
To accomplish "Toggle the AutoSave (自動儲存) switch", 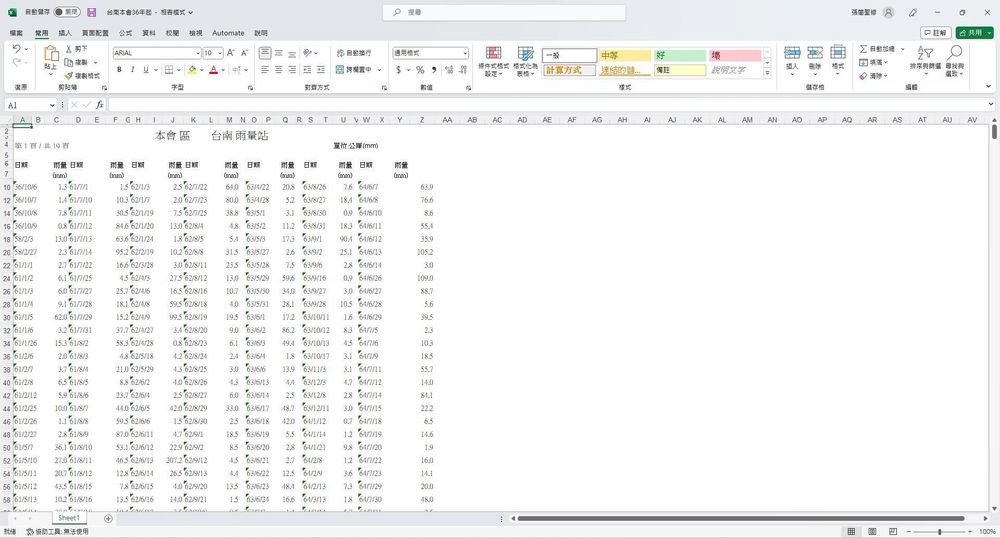I will point(66,12).
